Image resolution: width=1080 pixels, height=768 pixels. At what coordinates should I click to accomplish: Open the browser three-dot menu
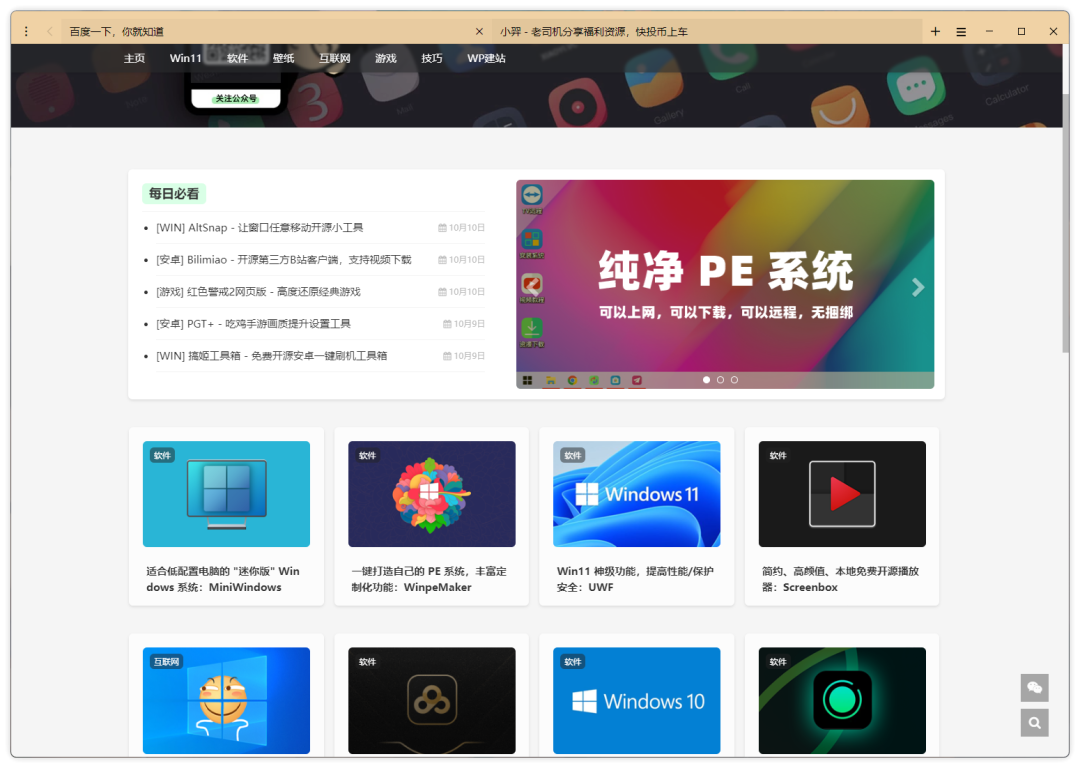click(26, 31)
